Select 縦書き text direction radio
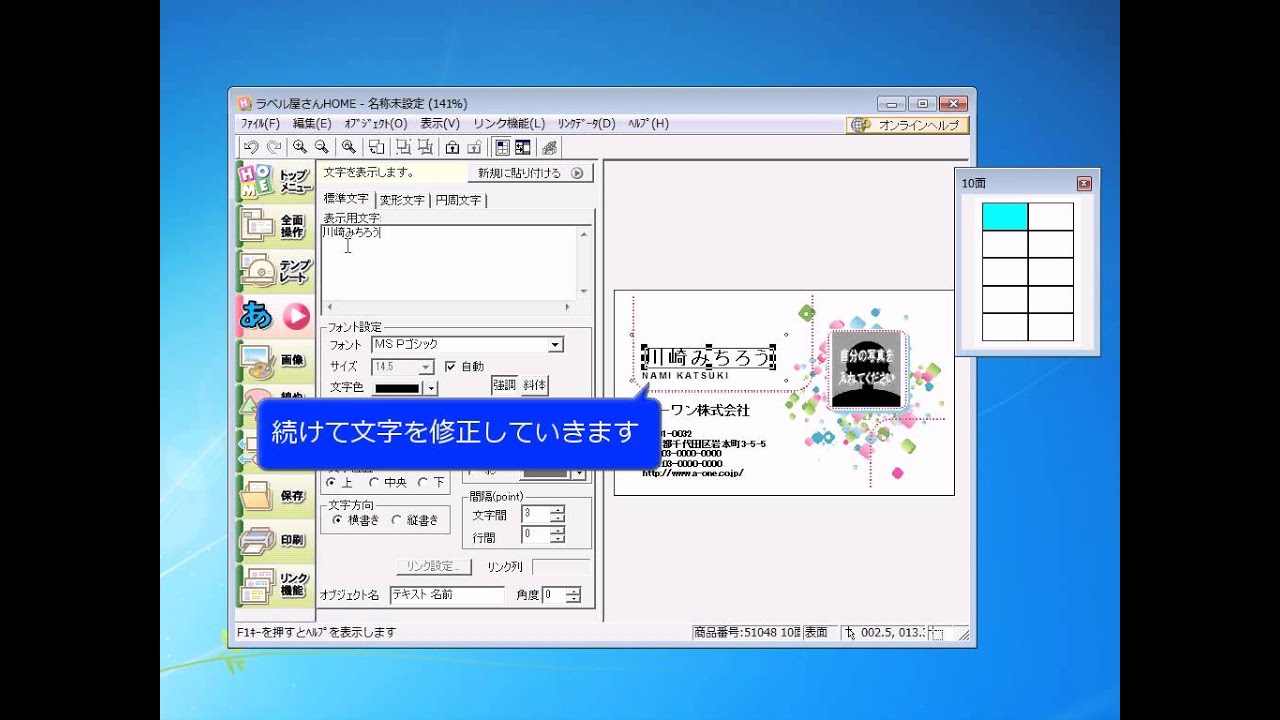The height and width of the screenshot is (720, 1280). click(397, 520)
